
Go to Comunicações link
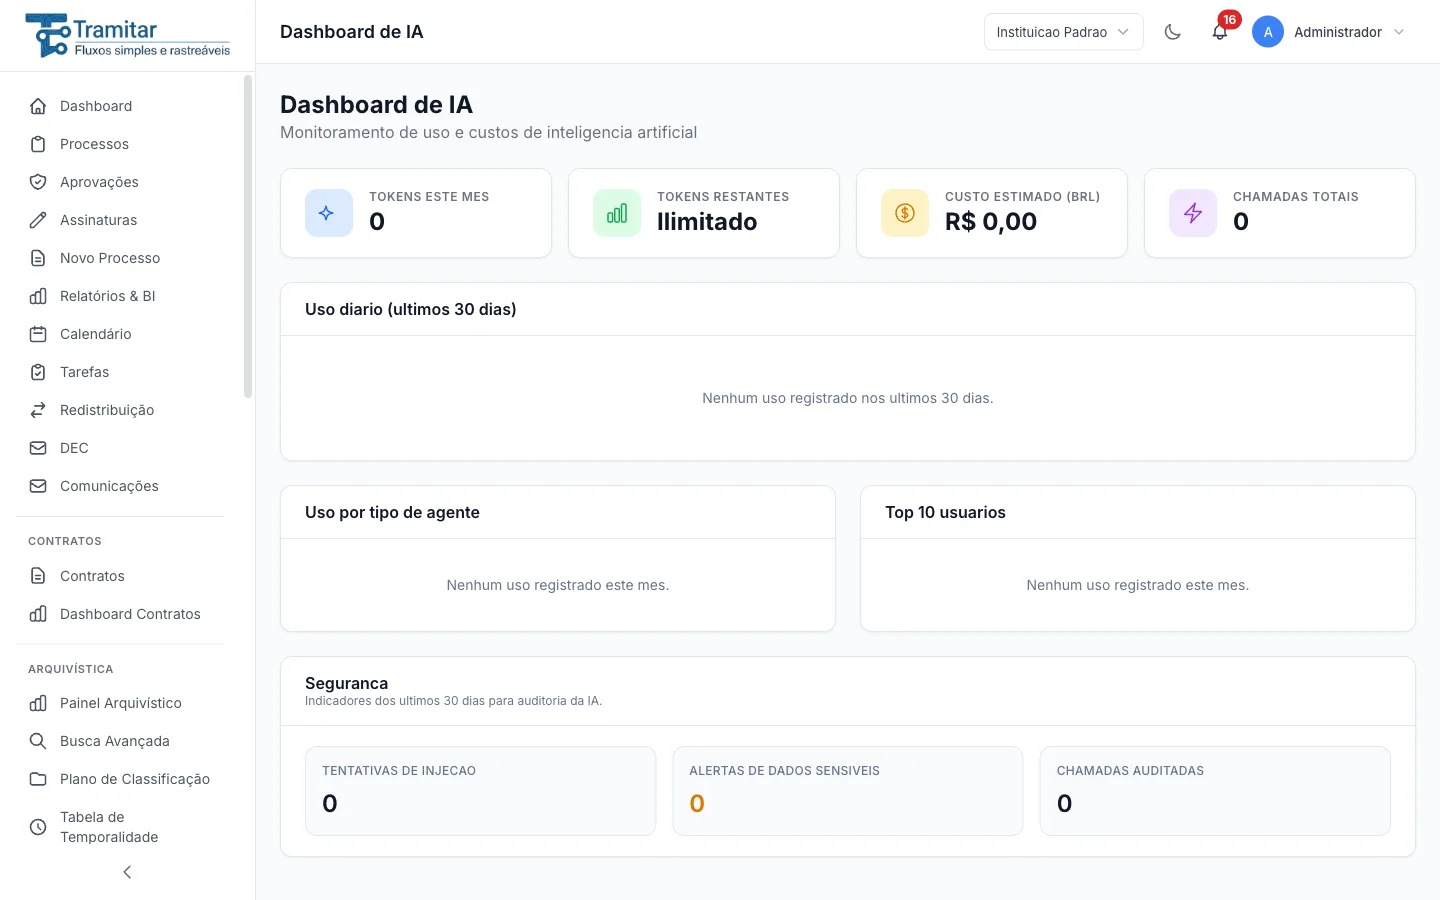[x=120, y=486]
